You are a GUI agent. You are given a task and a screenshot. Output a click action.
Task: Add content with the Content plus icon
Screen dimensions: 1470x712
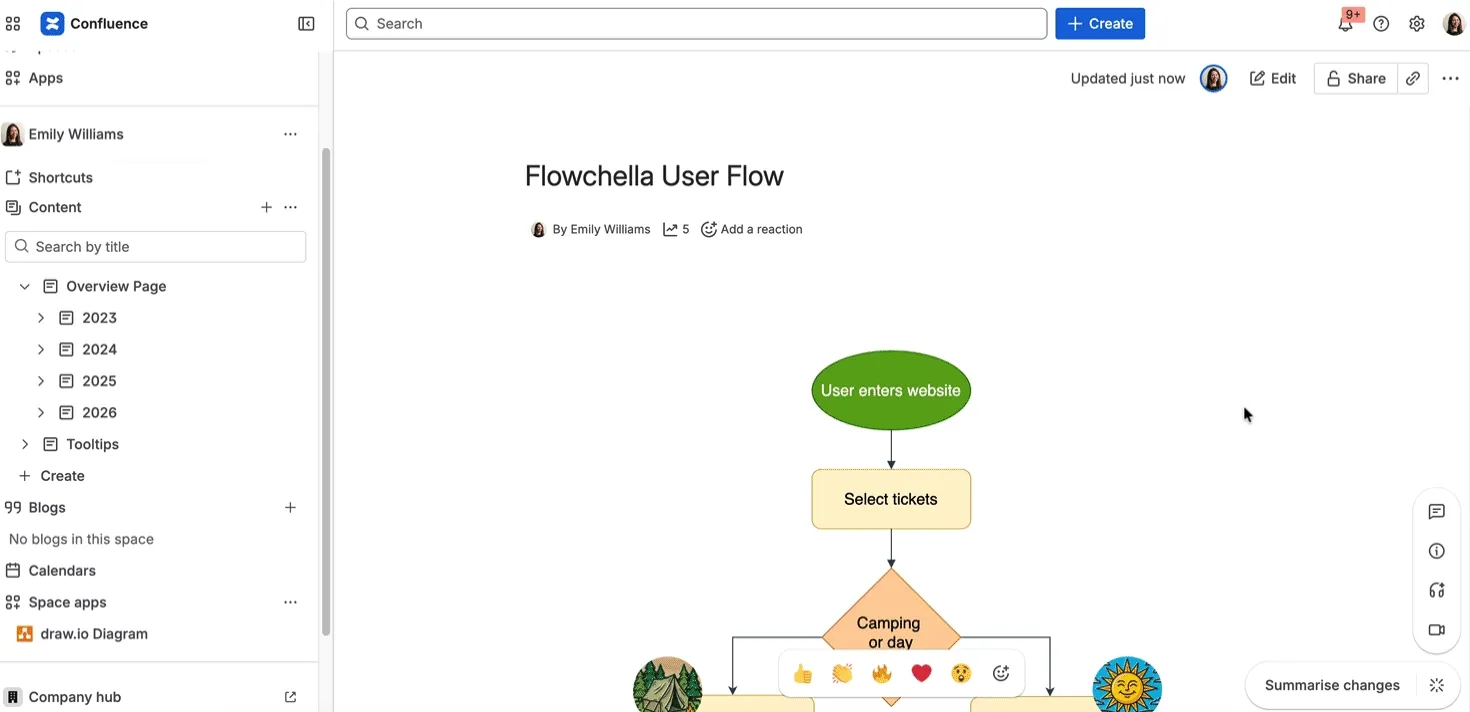coord(266,207)
